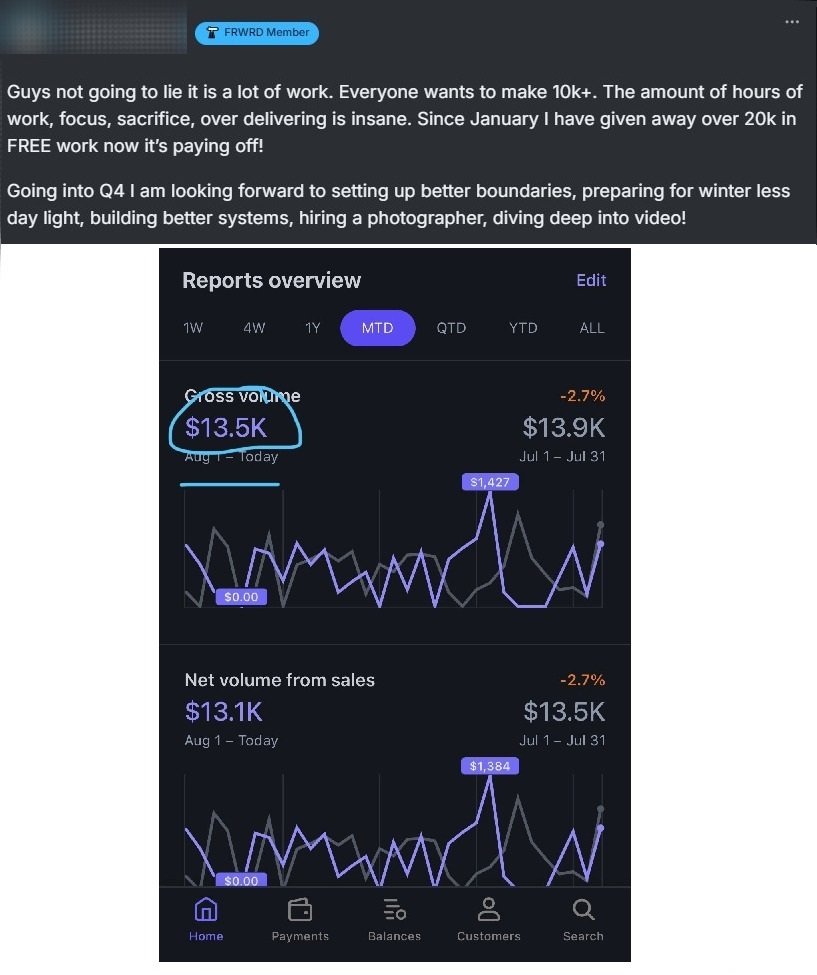Click the $0.00 marker on gross chart
Screen dimensions: 817x975
click(241, 597)
